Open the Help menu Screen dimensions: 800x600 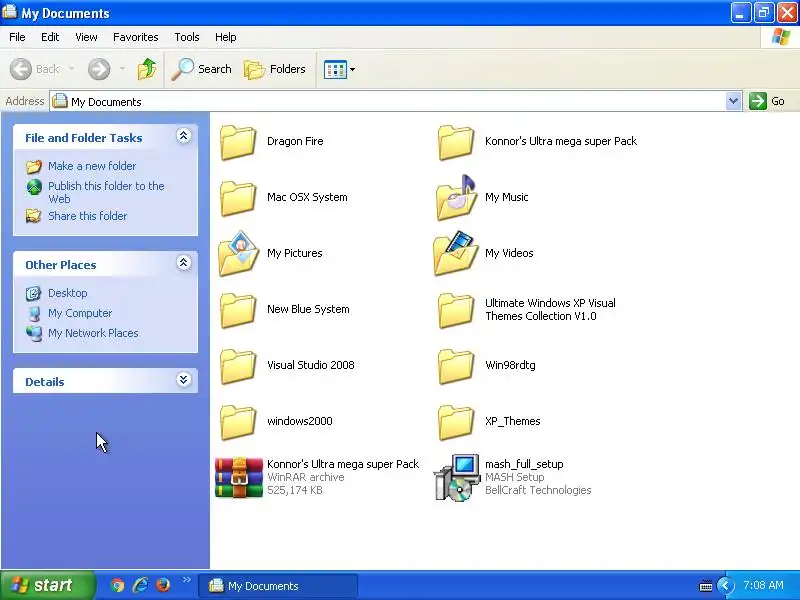pyautogui.click(x=226, y=37)
